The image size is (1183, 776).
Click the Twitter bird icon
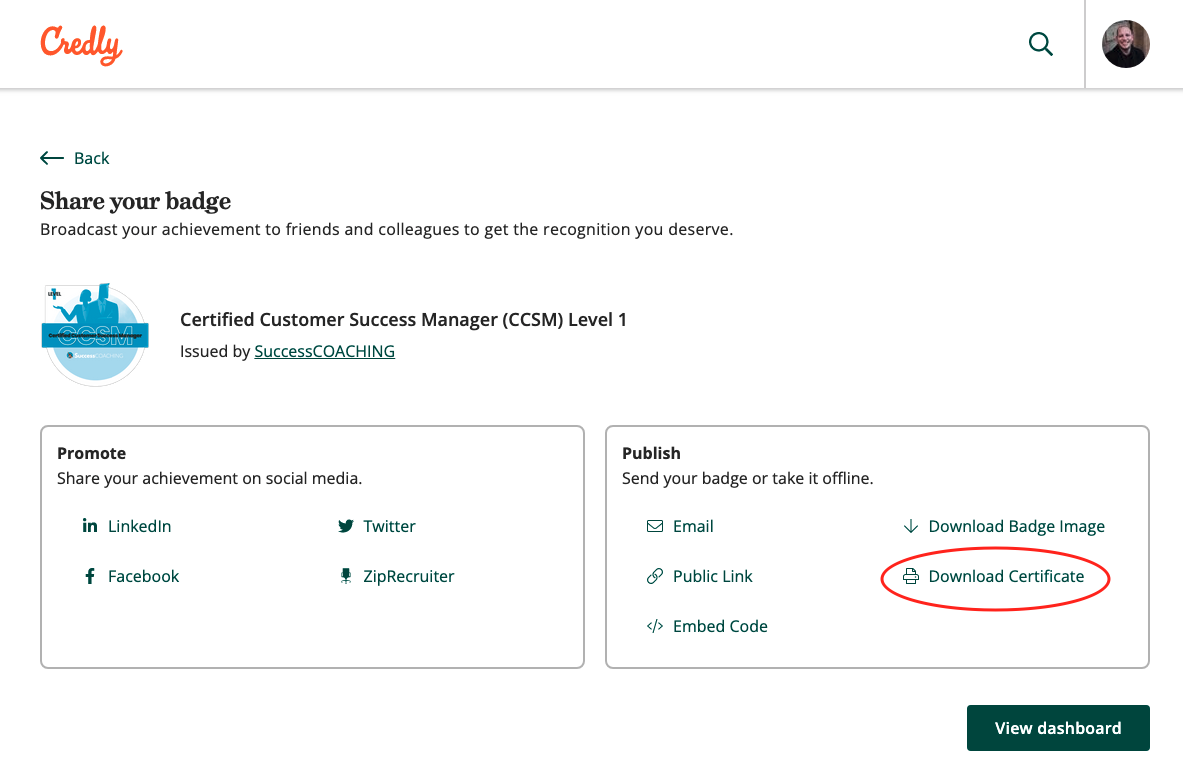[346, 526]
